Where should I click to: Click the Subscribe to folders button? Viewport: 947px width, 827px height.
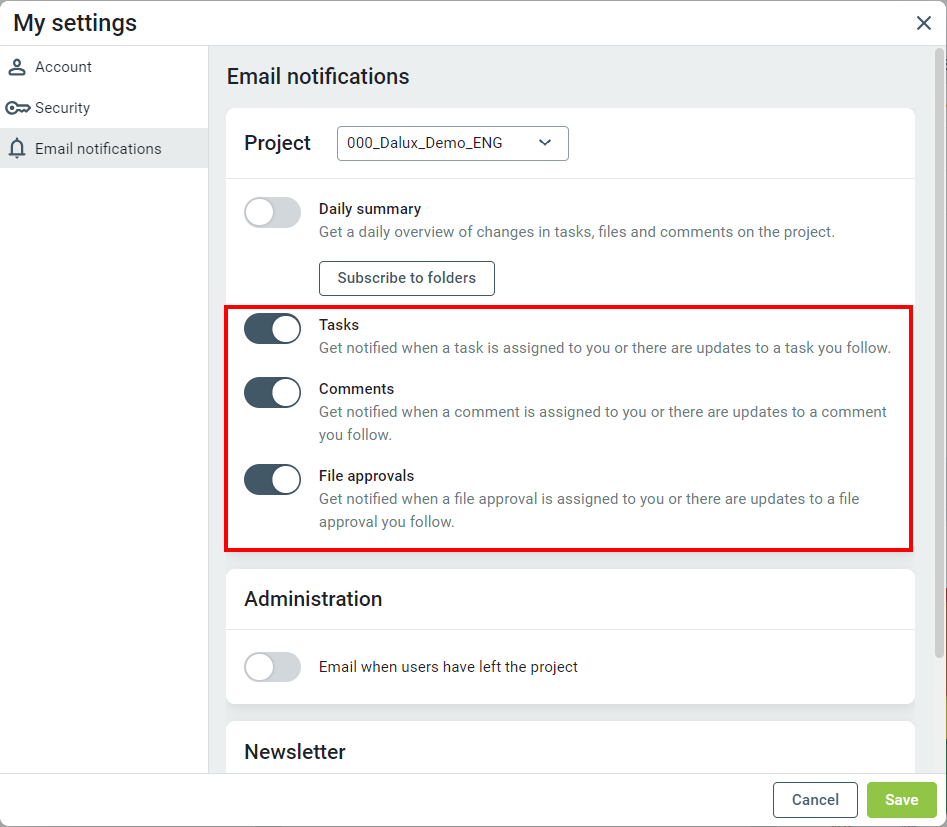pyautogui.click(x=406, y=278)
